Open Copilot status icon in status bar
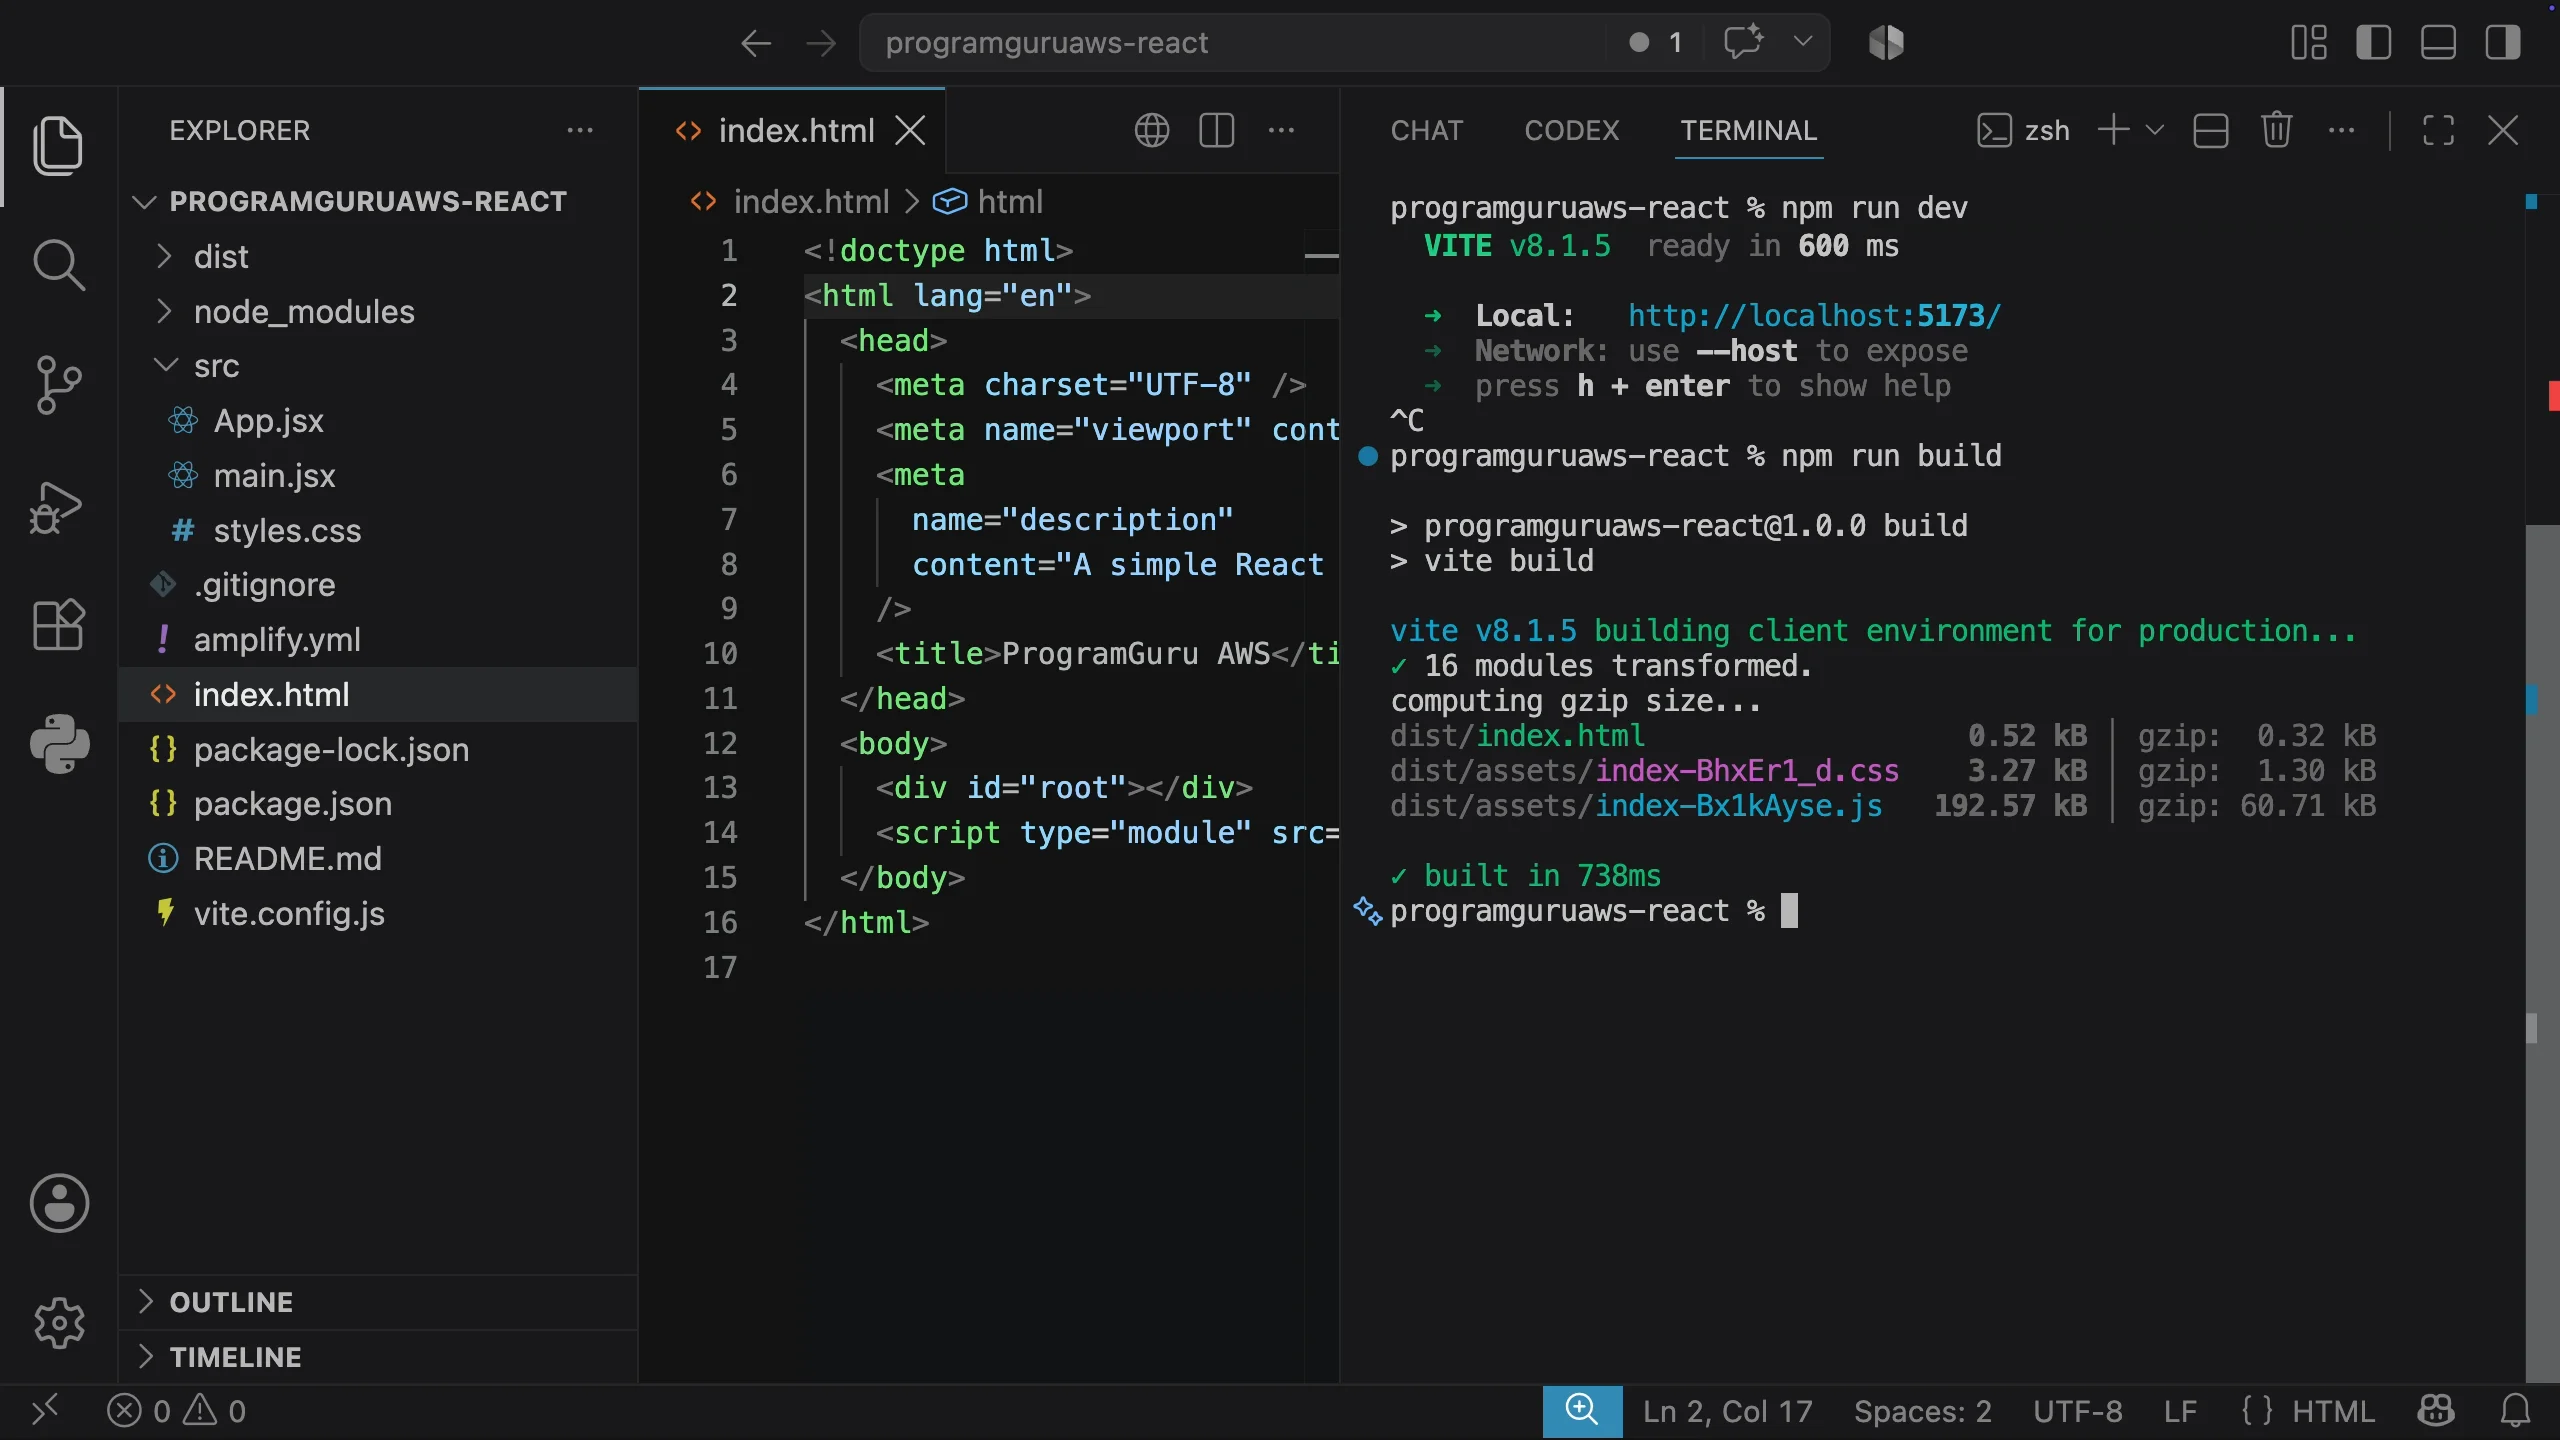2560x1440 pixels. (2436, 1411)
